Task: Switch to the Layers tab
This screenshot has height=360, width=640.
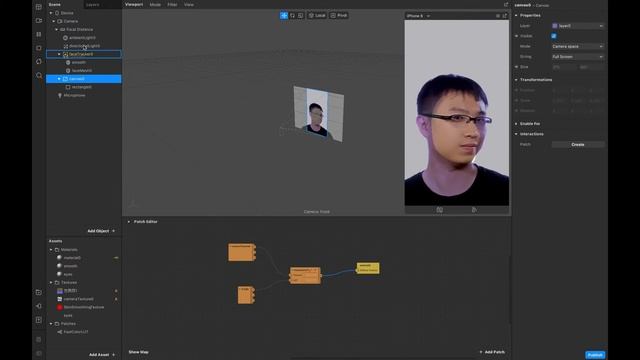Action: (x=93, y=4)
